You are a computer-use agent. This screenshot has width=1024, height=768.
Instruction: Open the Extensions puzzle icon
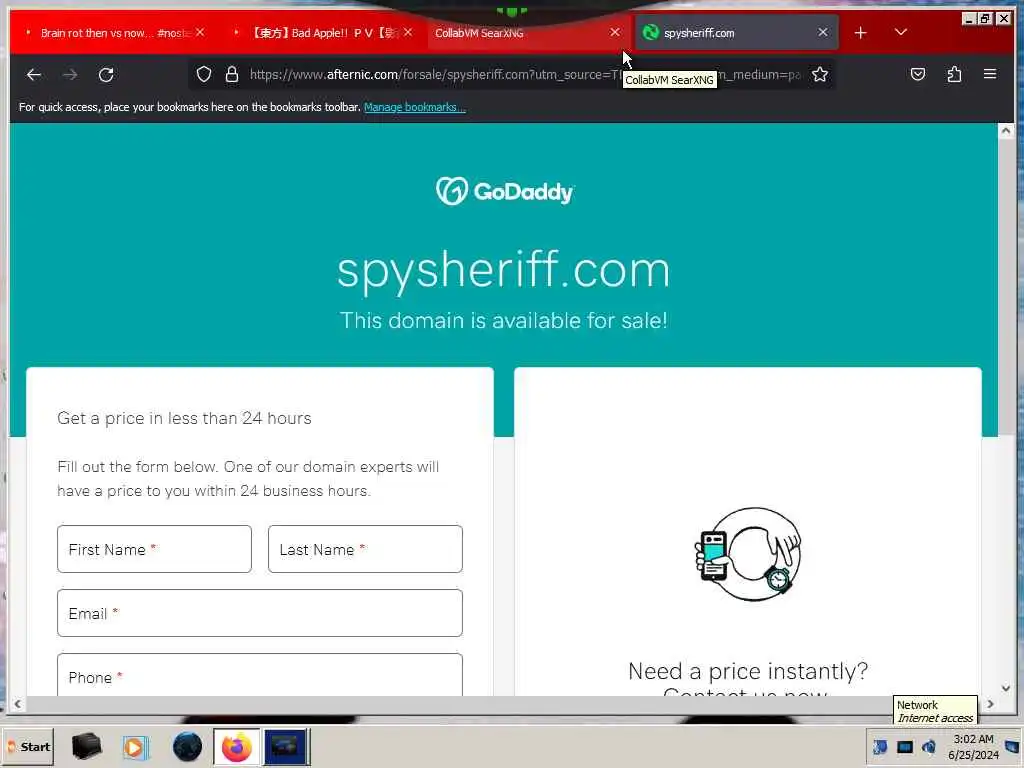click(954, 74)
